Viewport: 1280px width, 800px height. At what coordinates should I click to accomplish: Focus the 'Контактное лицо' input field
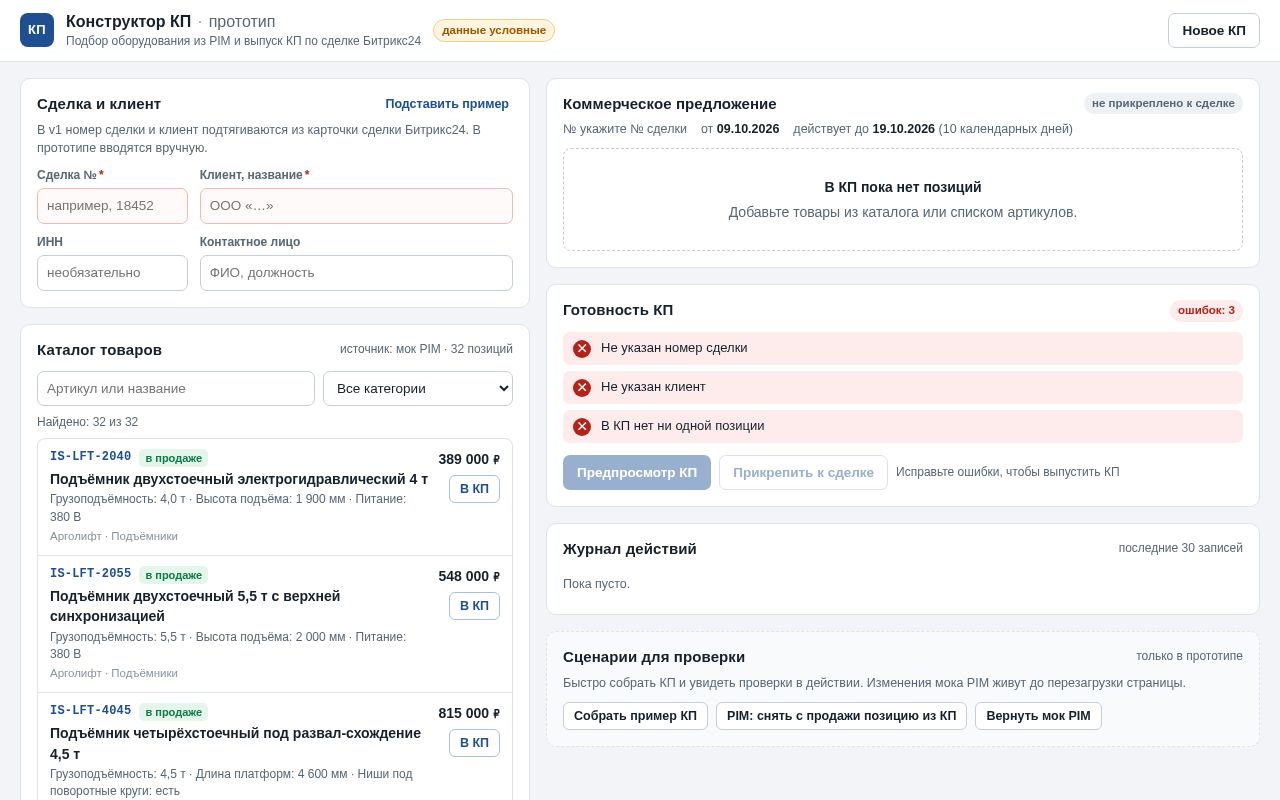pyautogui.click(x=356, y=273)
